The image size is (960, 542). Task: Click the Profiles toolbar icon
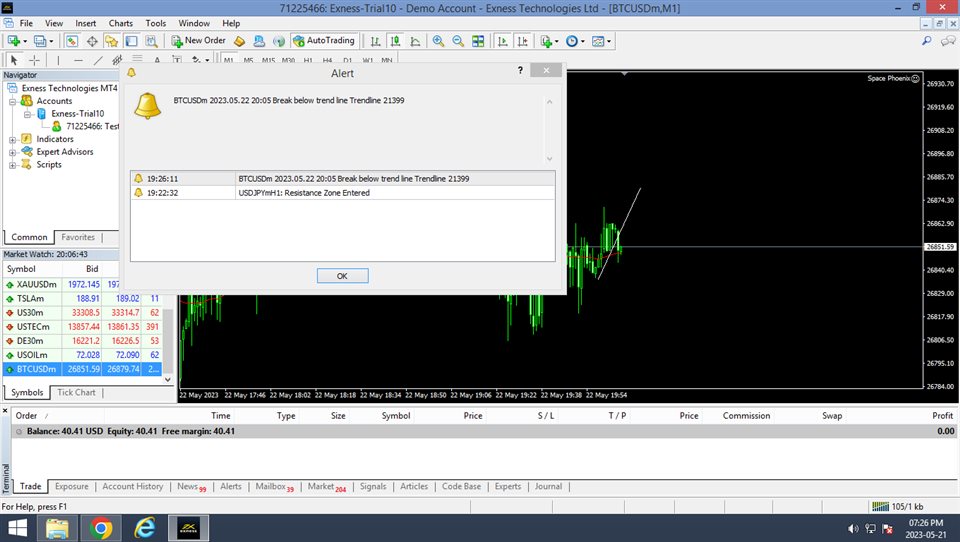pyautogui.click(x=40, y=41)
